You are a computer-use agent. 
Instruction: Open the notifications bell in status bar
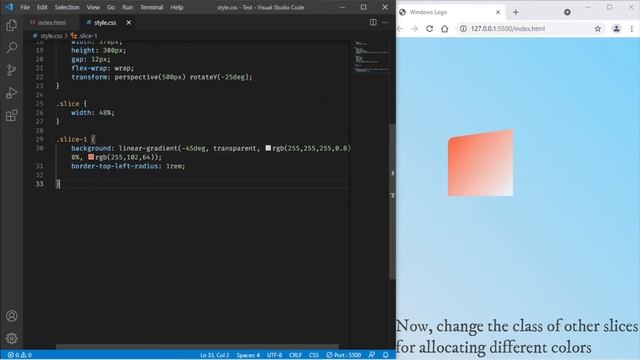(385, 355)
